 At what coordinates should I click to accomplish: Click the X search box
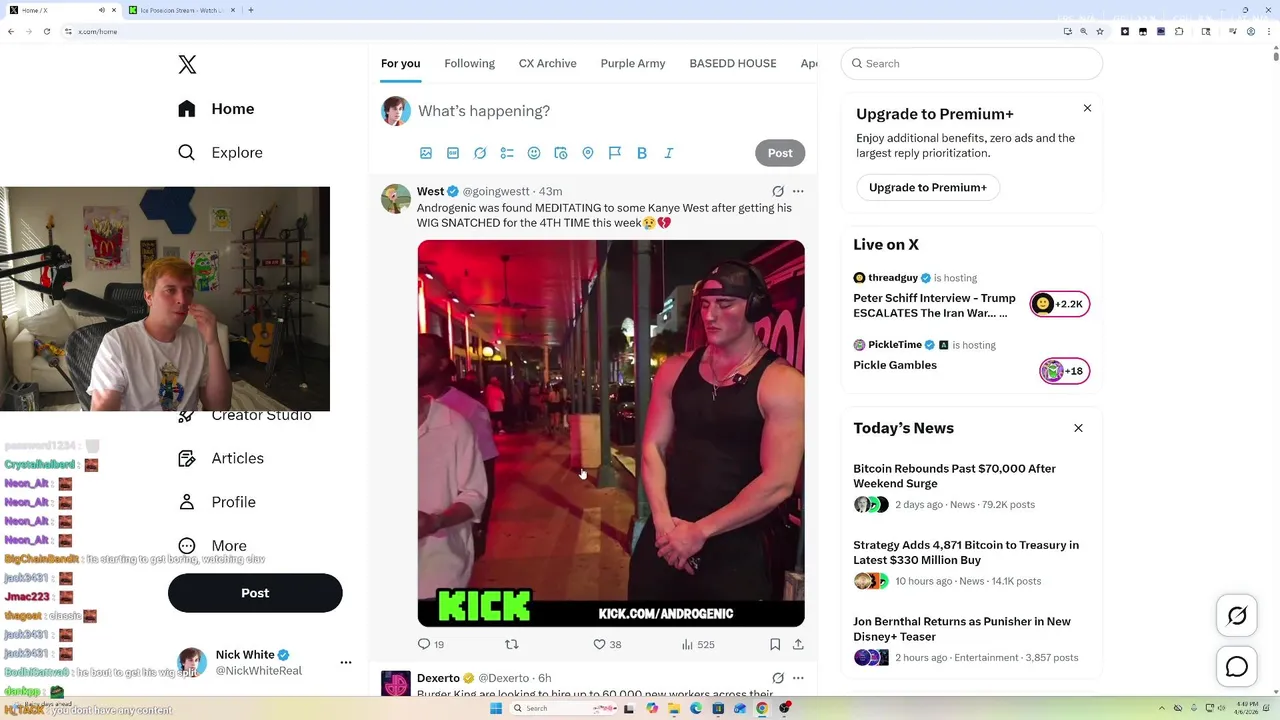(x=972, y=63)
